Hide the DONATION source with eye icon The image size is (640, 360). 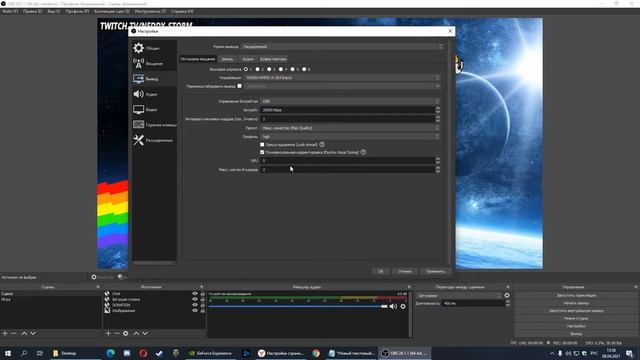tap(195, 305)
